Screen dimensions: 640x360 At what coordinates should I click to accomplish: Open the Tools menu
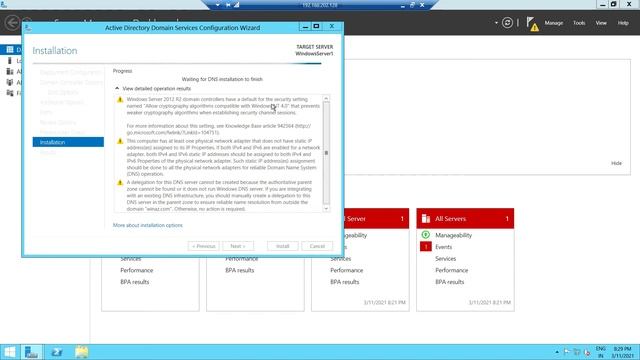tap(579, 23)
